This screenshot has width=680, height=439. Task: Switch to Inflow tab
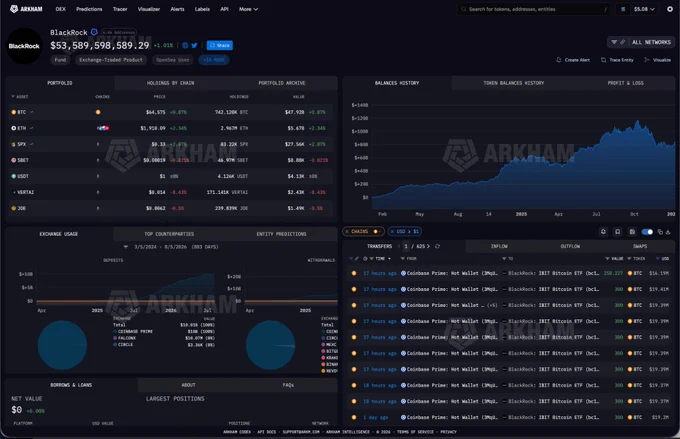[x=499, y=246]
